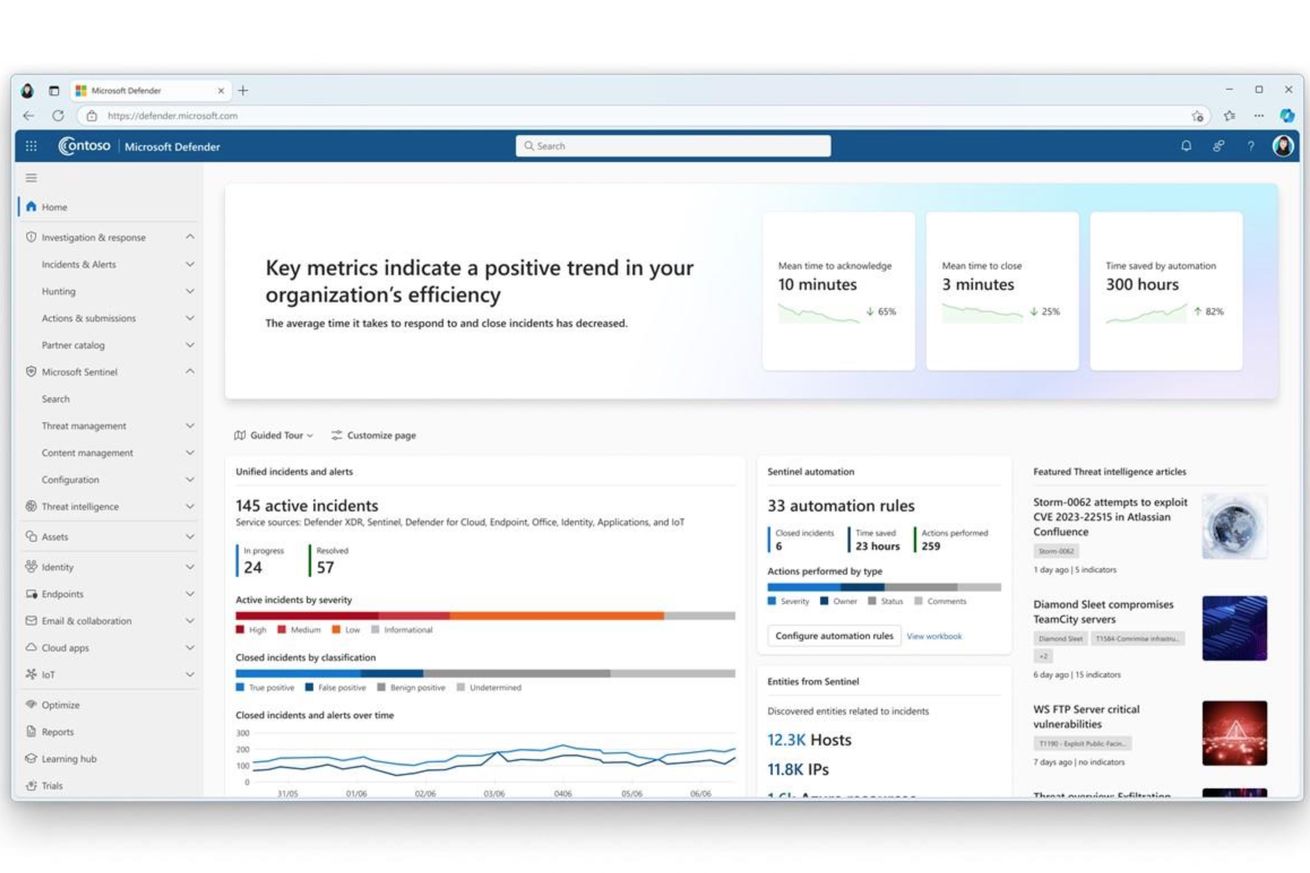This screenshot has height=873, width=1310.
Task: Click the 12.3K Hosts entity count
Action: coord(809,740)
